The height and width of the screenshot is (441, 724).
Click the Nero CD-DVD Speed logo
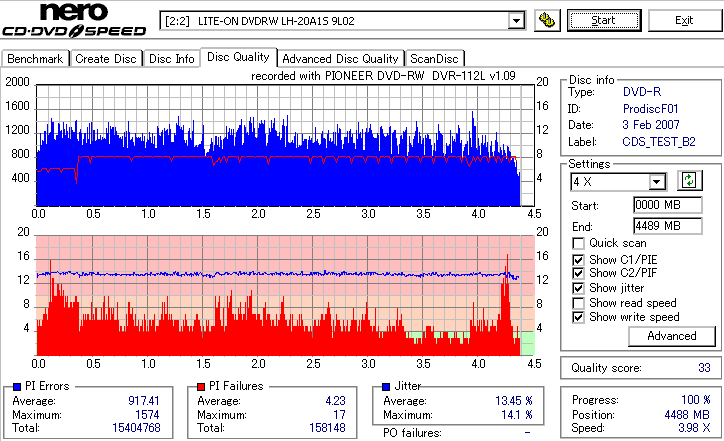pyautogui.click(x=74, y=20)
